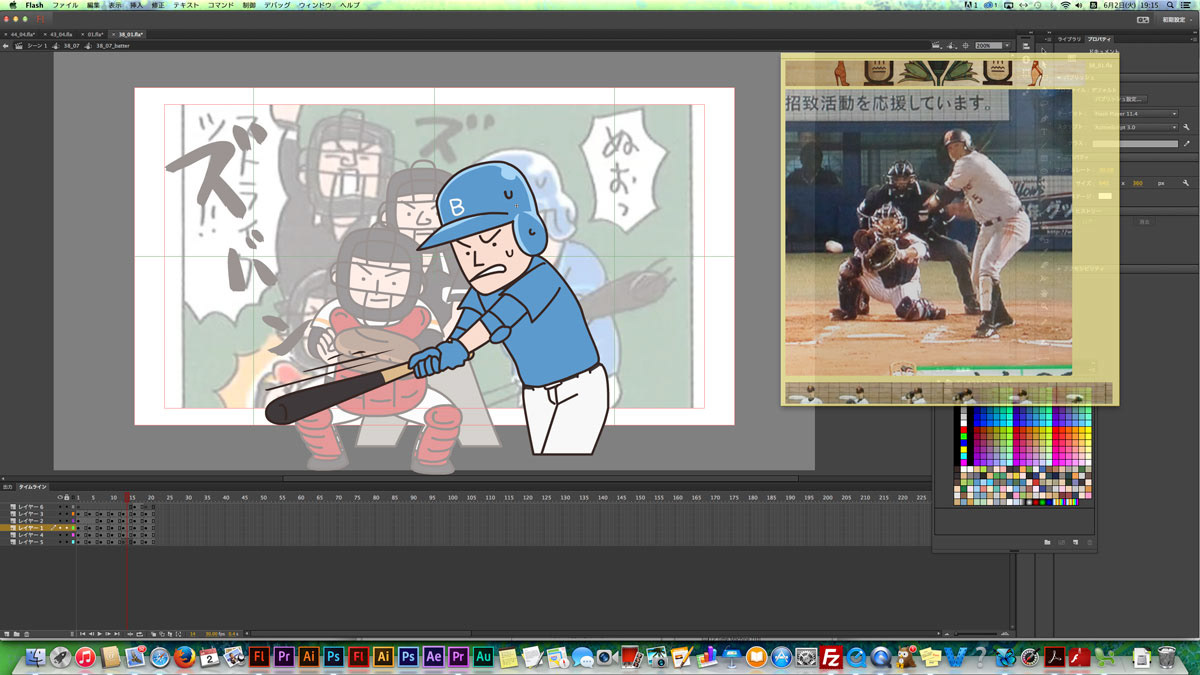Step back one frame in timeline
Screen dimensions: 1200x675
pos(91,634)
